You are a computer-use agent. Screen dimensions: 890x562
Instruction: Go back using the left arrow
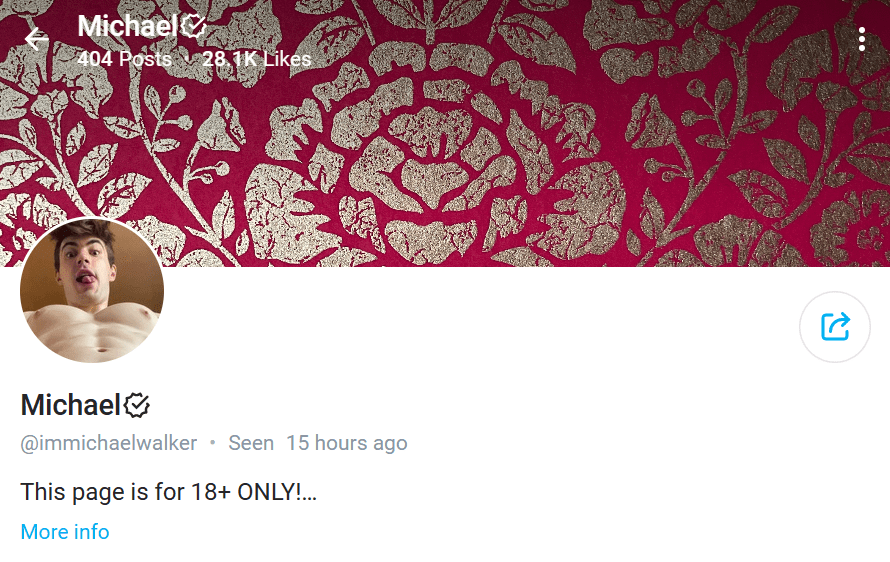tap(36, 39)
